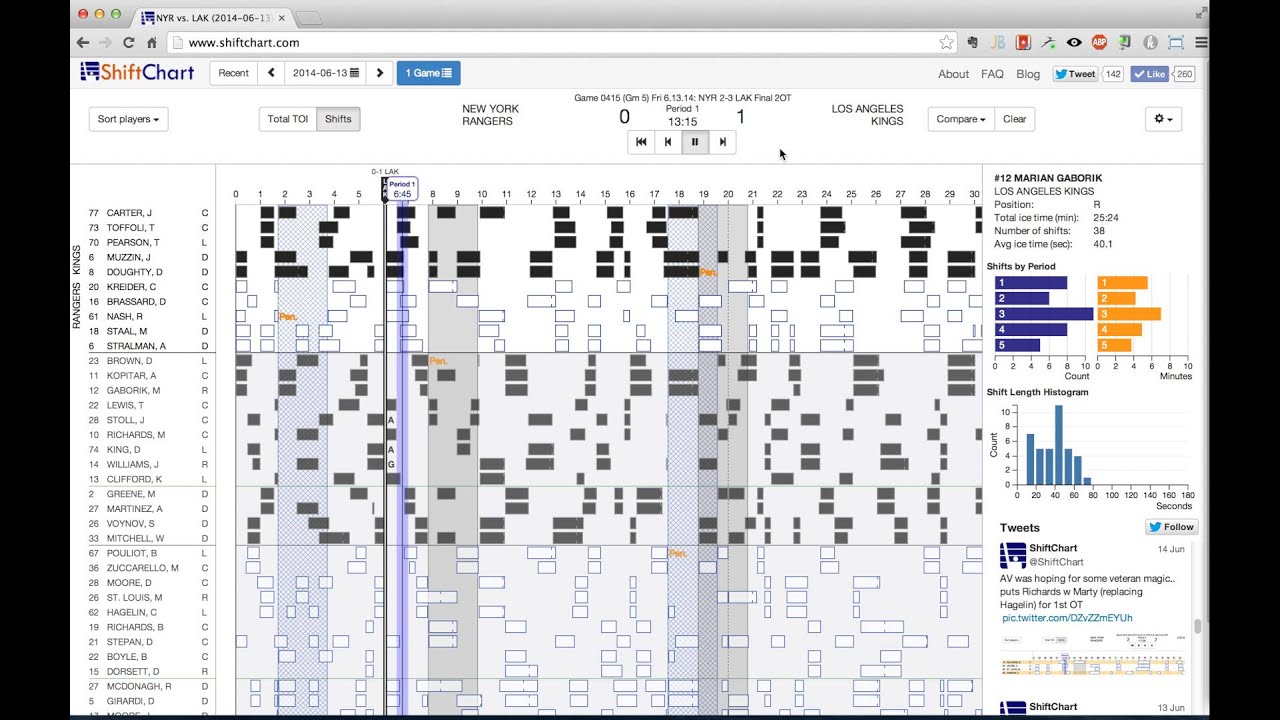Go to the previous game date
The height and width of the screenshot is (720, 1280).
pos(271,73)
